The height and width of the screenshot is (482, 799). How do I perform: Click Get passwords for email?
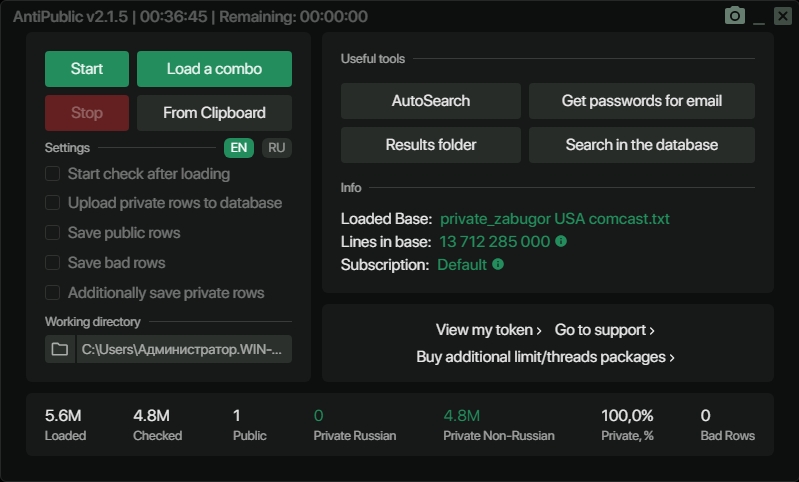pos(642,101)
